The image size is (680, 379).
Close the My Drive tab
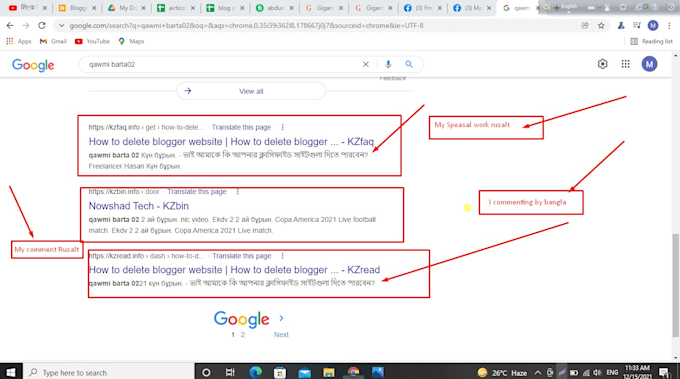coord(144,8)
